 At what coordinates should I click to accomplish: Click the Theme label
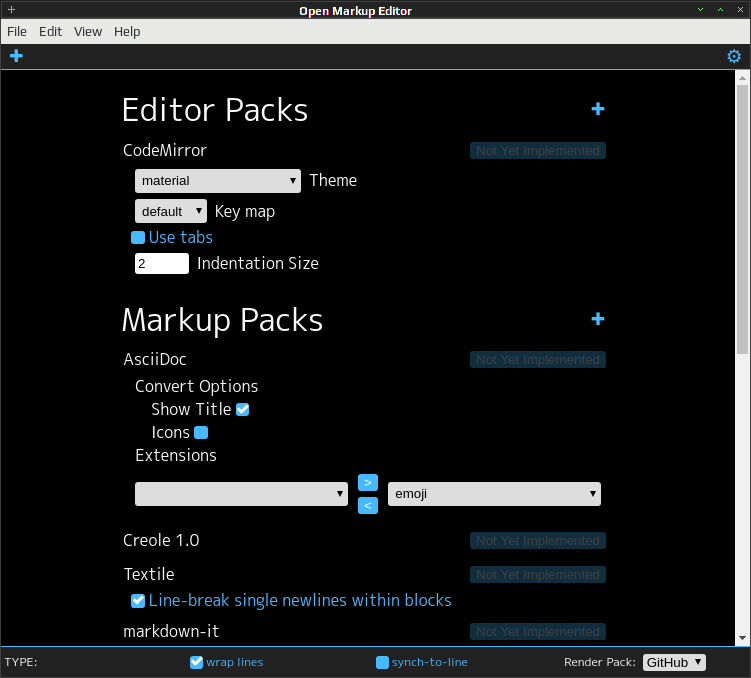coord(333,181)
